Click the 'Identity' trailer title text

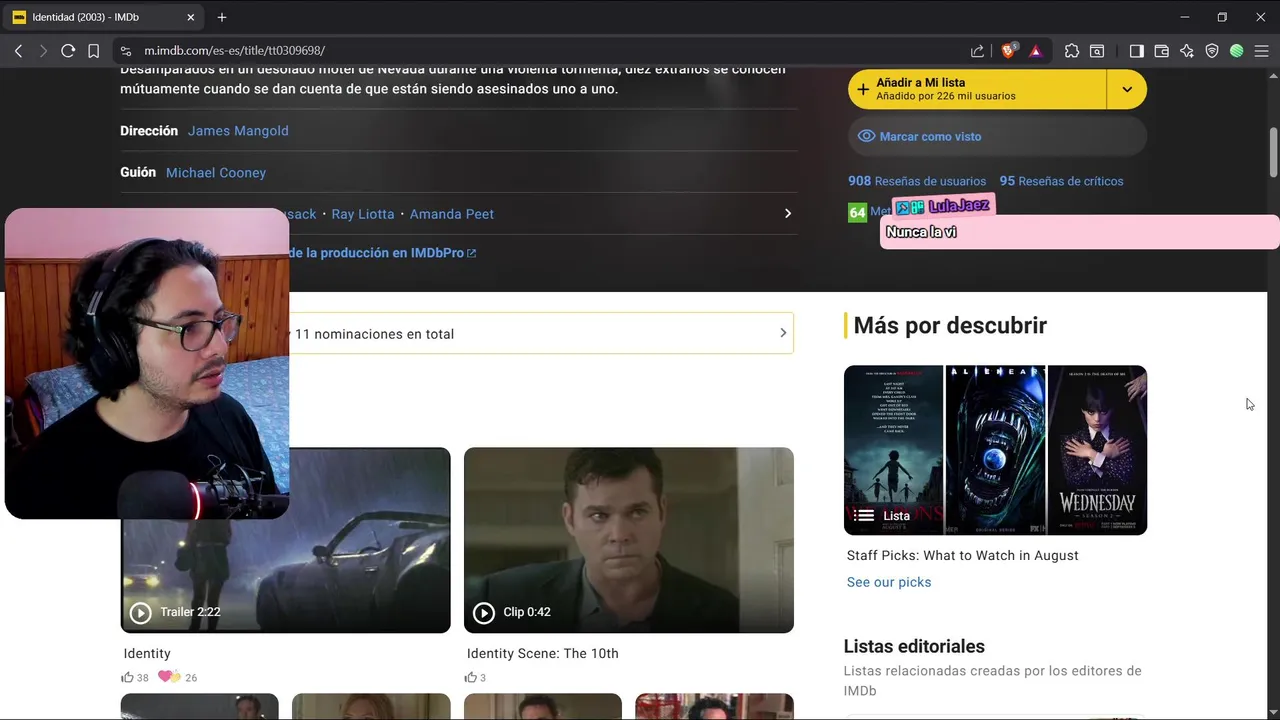click(x=147, y=653)
